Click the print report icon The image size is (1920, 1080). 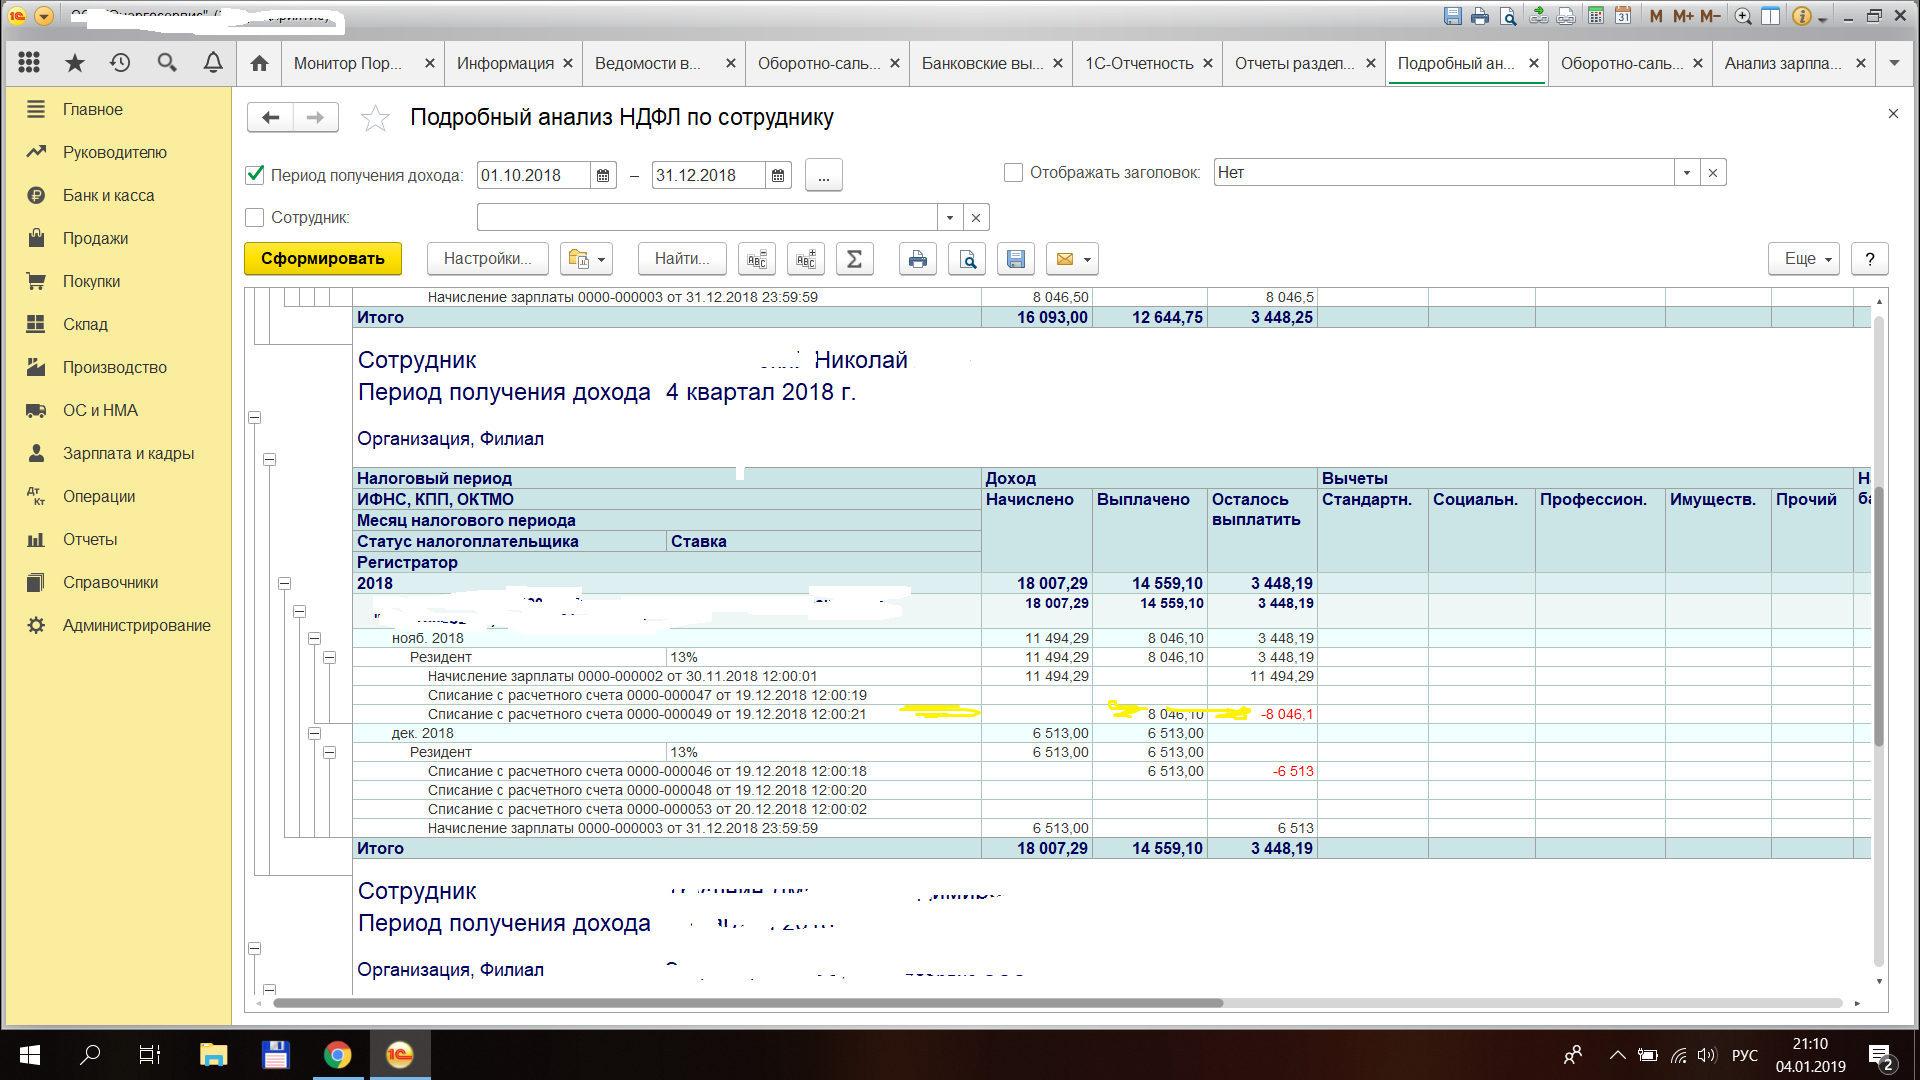coord(917,259)
